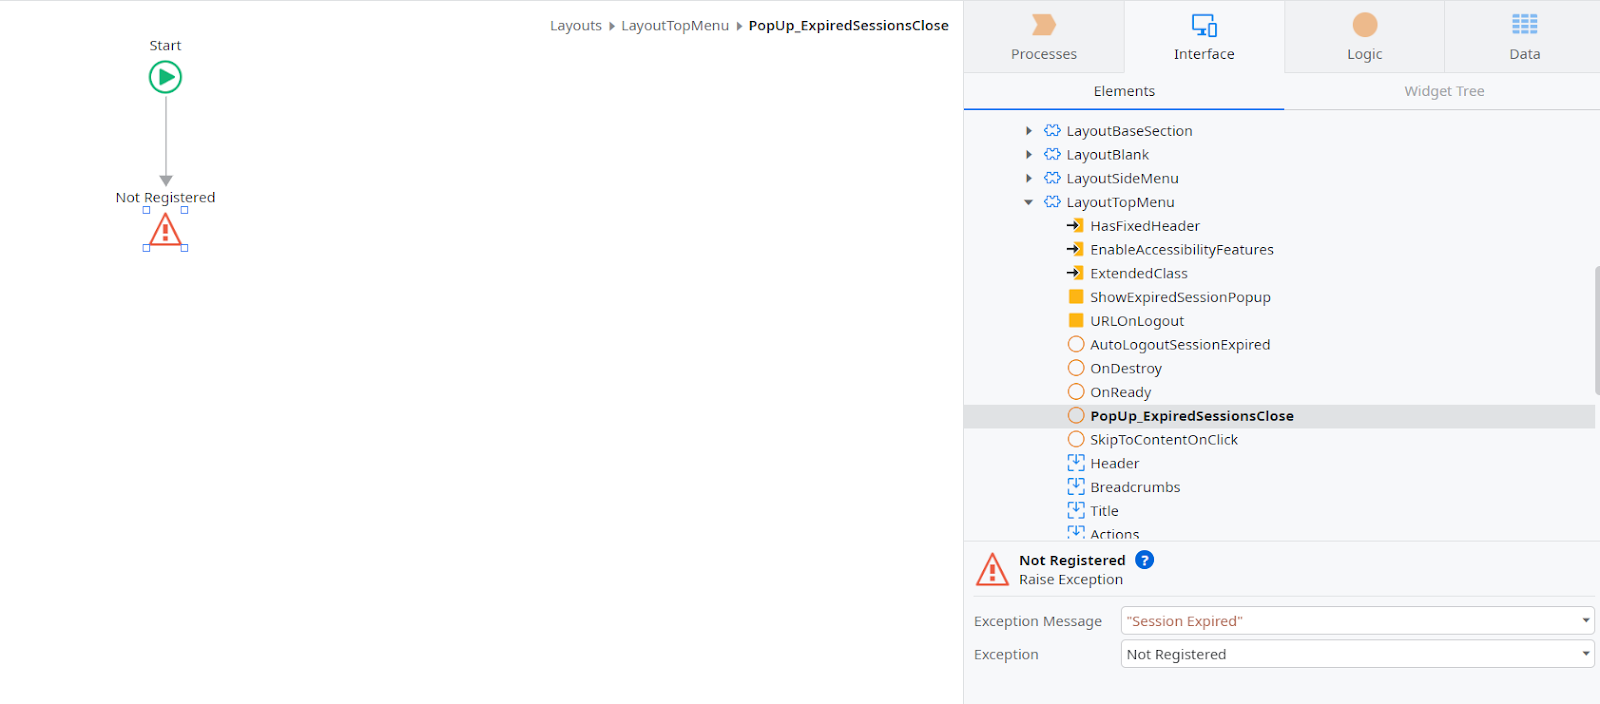Viewport: 1600px width, 704px height.
Task: Switch to the Data layer tab
Action: (x=1524, y=37)
